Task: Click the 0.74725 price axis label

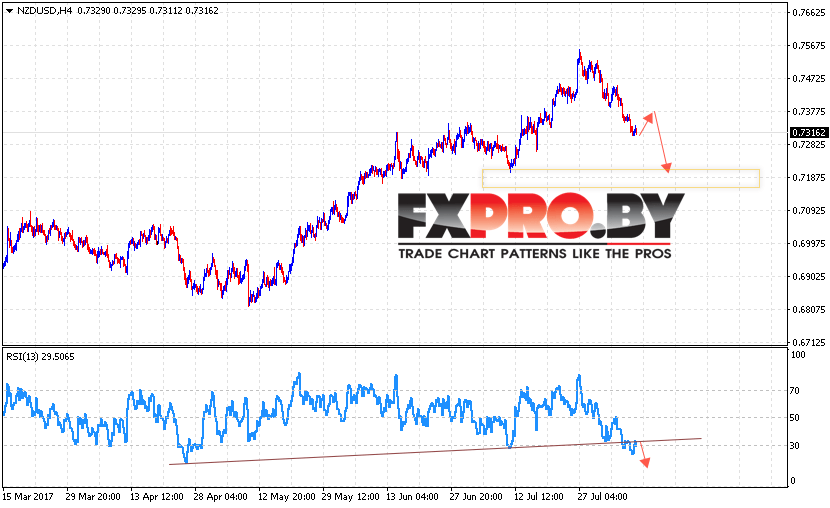Action: (808, 78)
